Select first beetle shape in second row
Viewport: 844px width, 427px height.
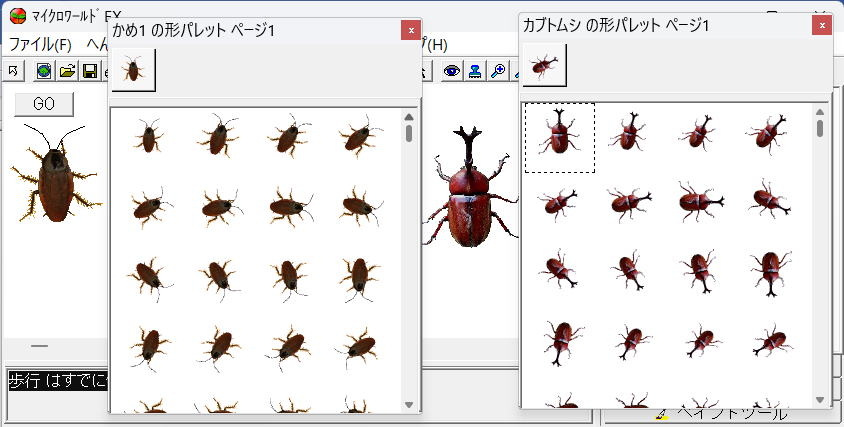[558, 204]
